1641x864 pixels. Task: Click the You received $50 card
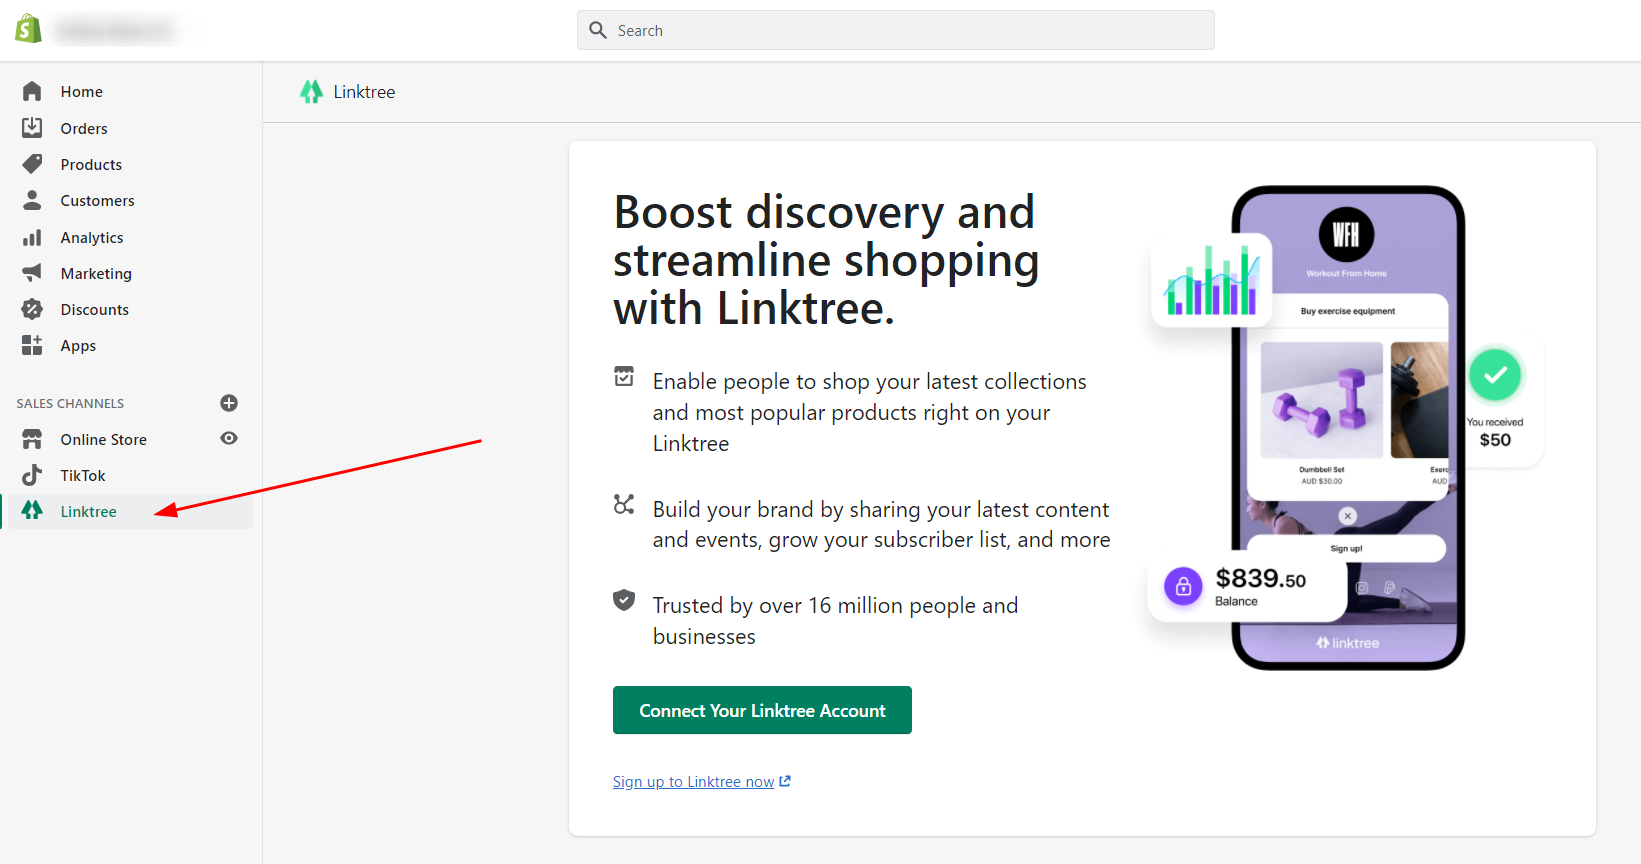[x=1495, y=403]
